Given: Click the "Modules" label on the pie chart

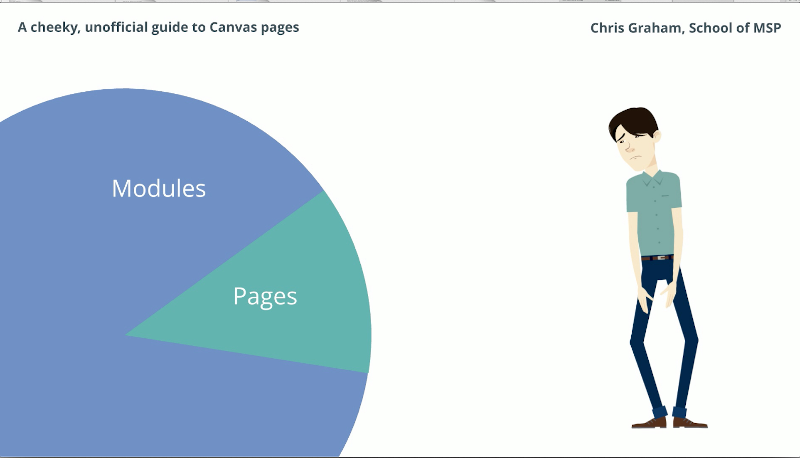Looking at the screenshot, I should 159,188.
